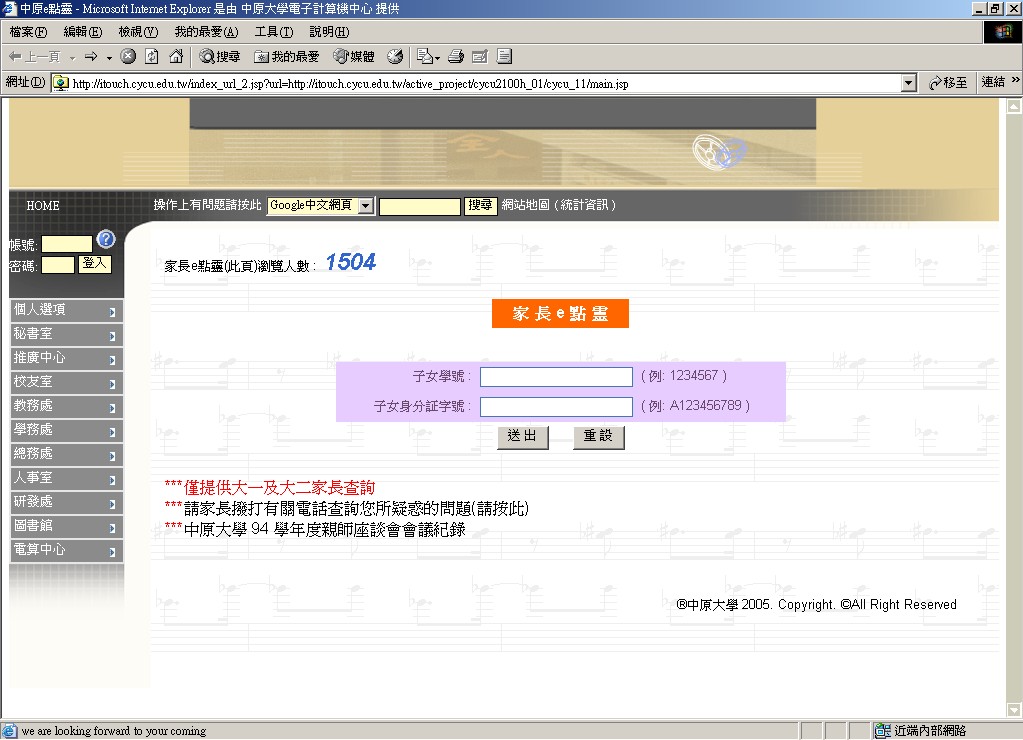Click the page icon beside the address URL
Image resolution: width=1023 pixels, height=740 pixels.
click(61, 84)
